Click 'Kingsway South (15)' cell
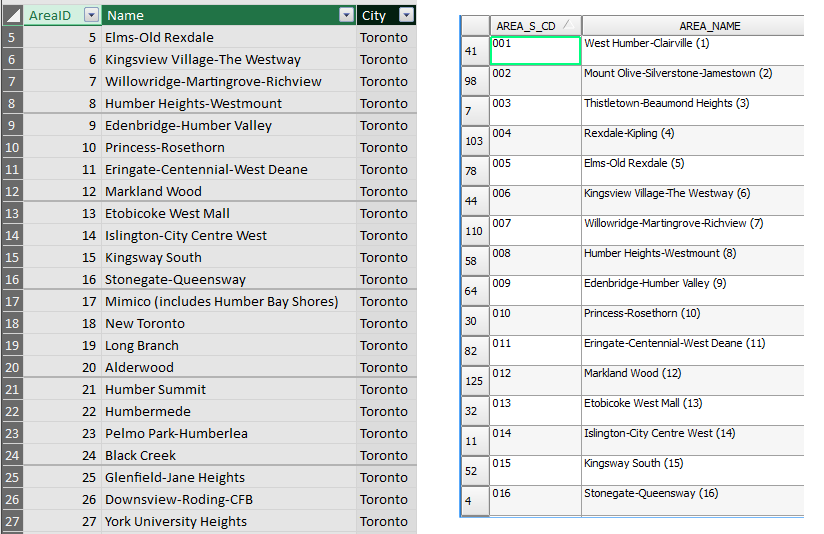824x534 pixels. point(693,470)
